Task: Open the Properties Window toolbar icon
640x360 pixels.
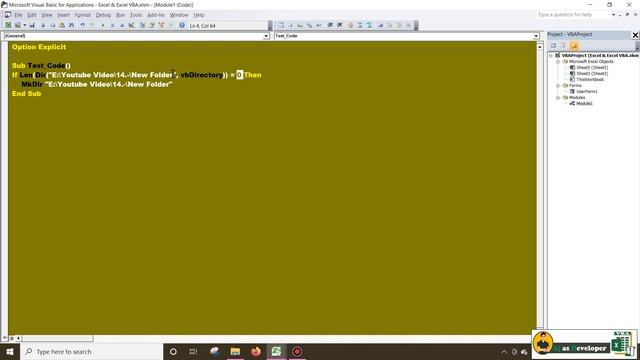Action: coord(152,25)
